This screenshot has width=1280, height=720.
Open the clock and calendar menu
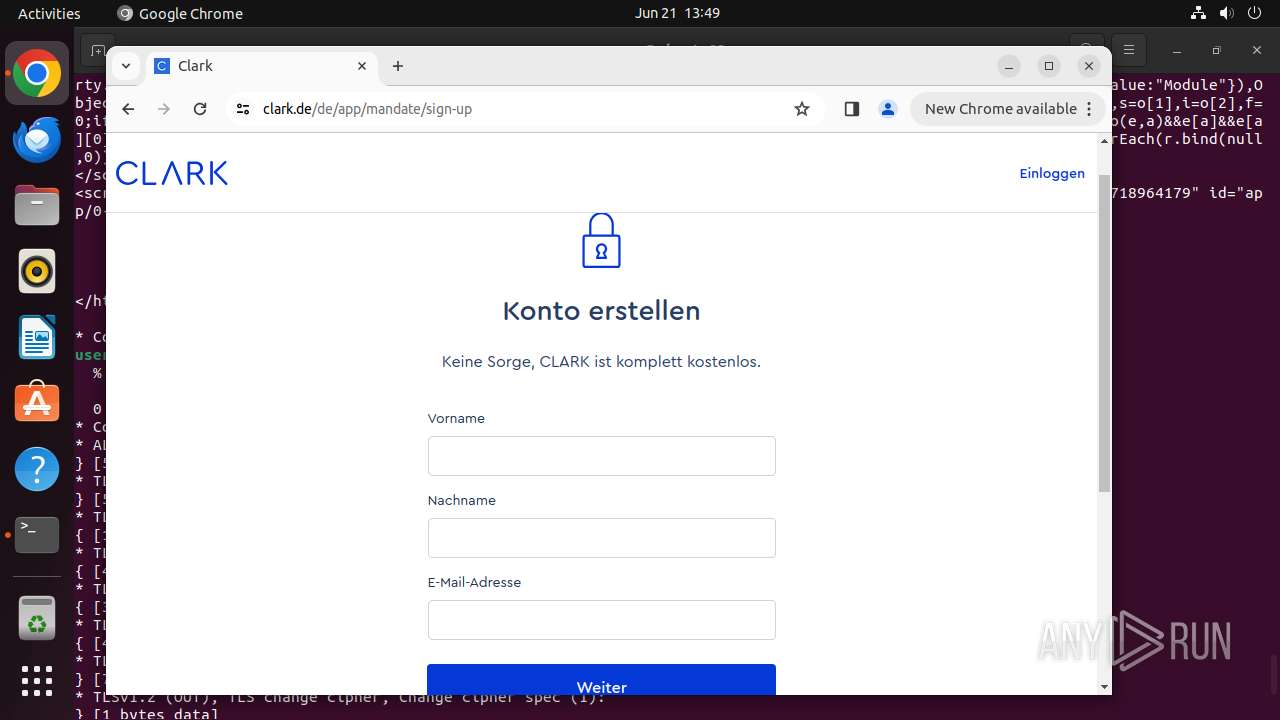(677, 13)
